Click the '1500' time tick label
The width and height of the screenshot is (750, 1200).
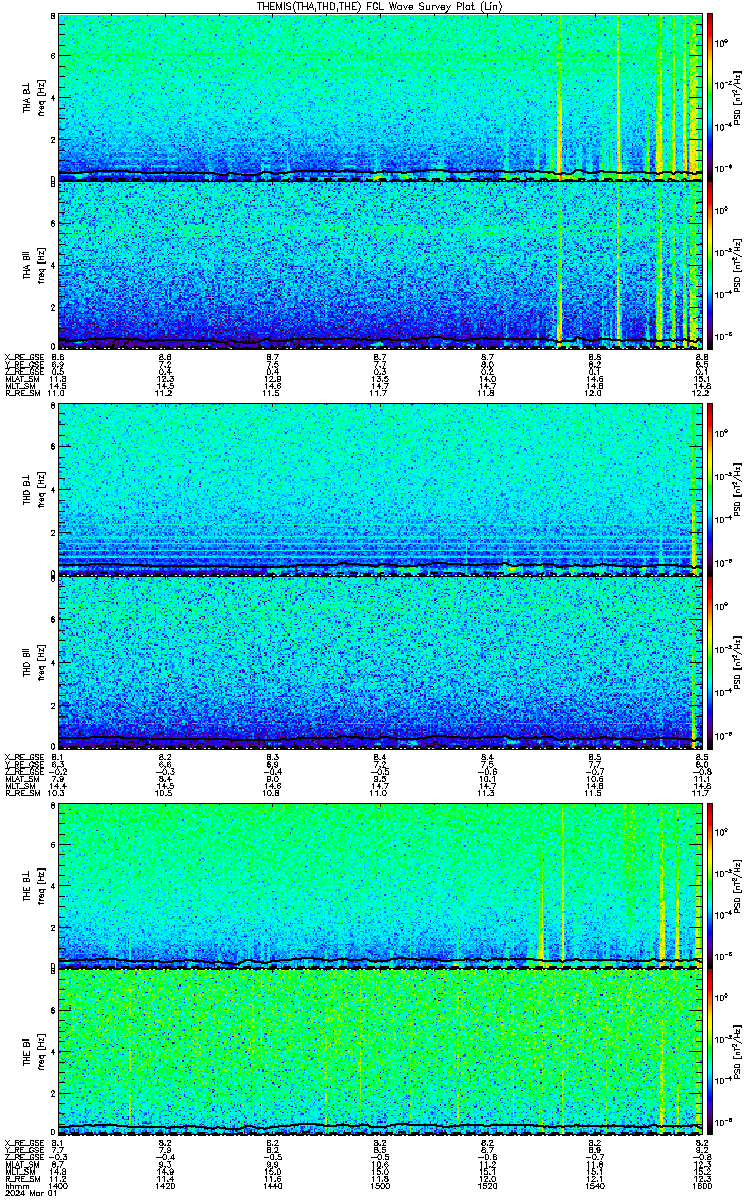380,1187
